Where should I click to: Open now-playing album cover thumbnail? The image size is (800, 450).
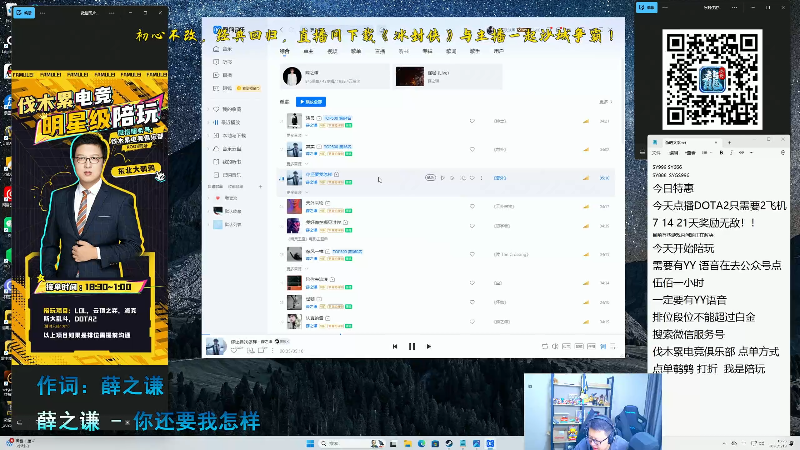click(x=216, y=346)
